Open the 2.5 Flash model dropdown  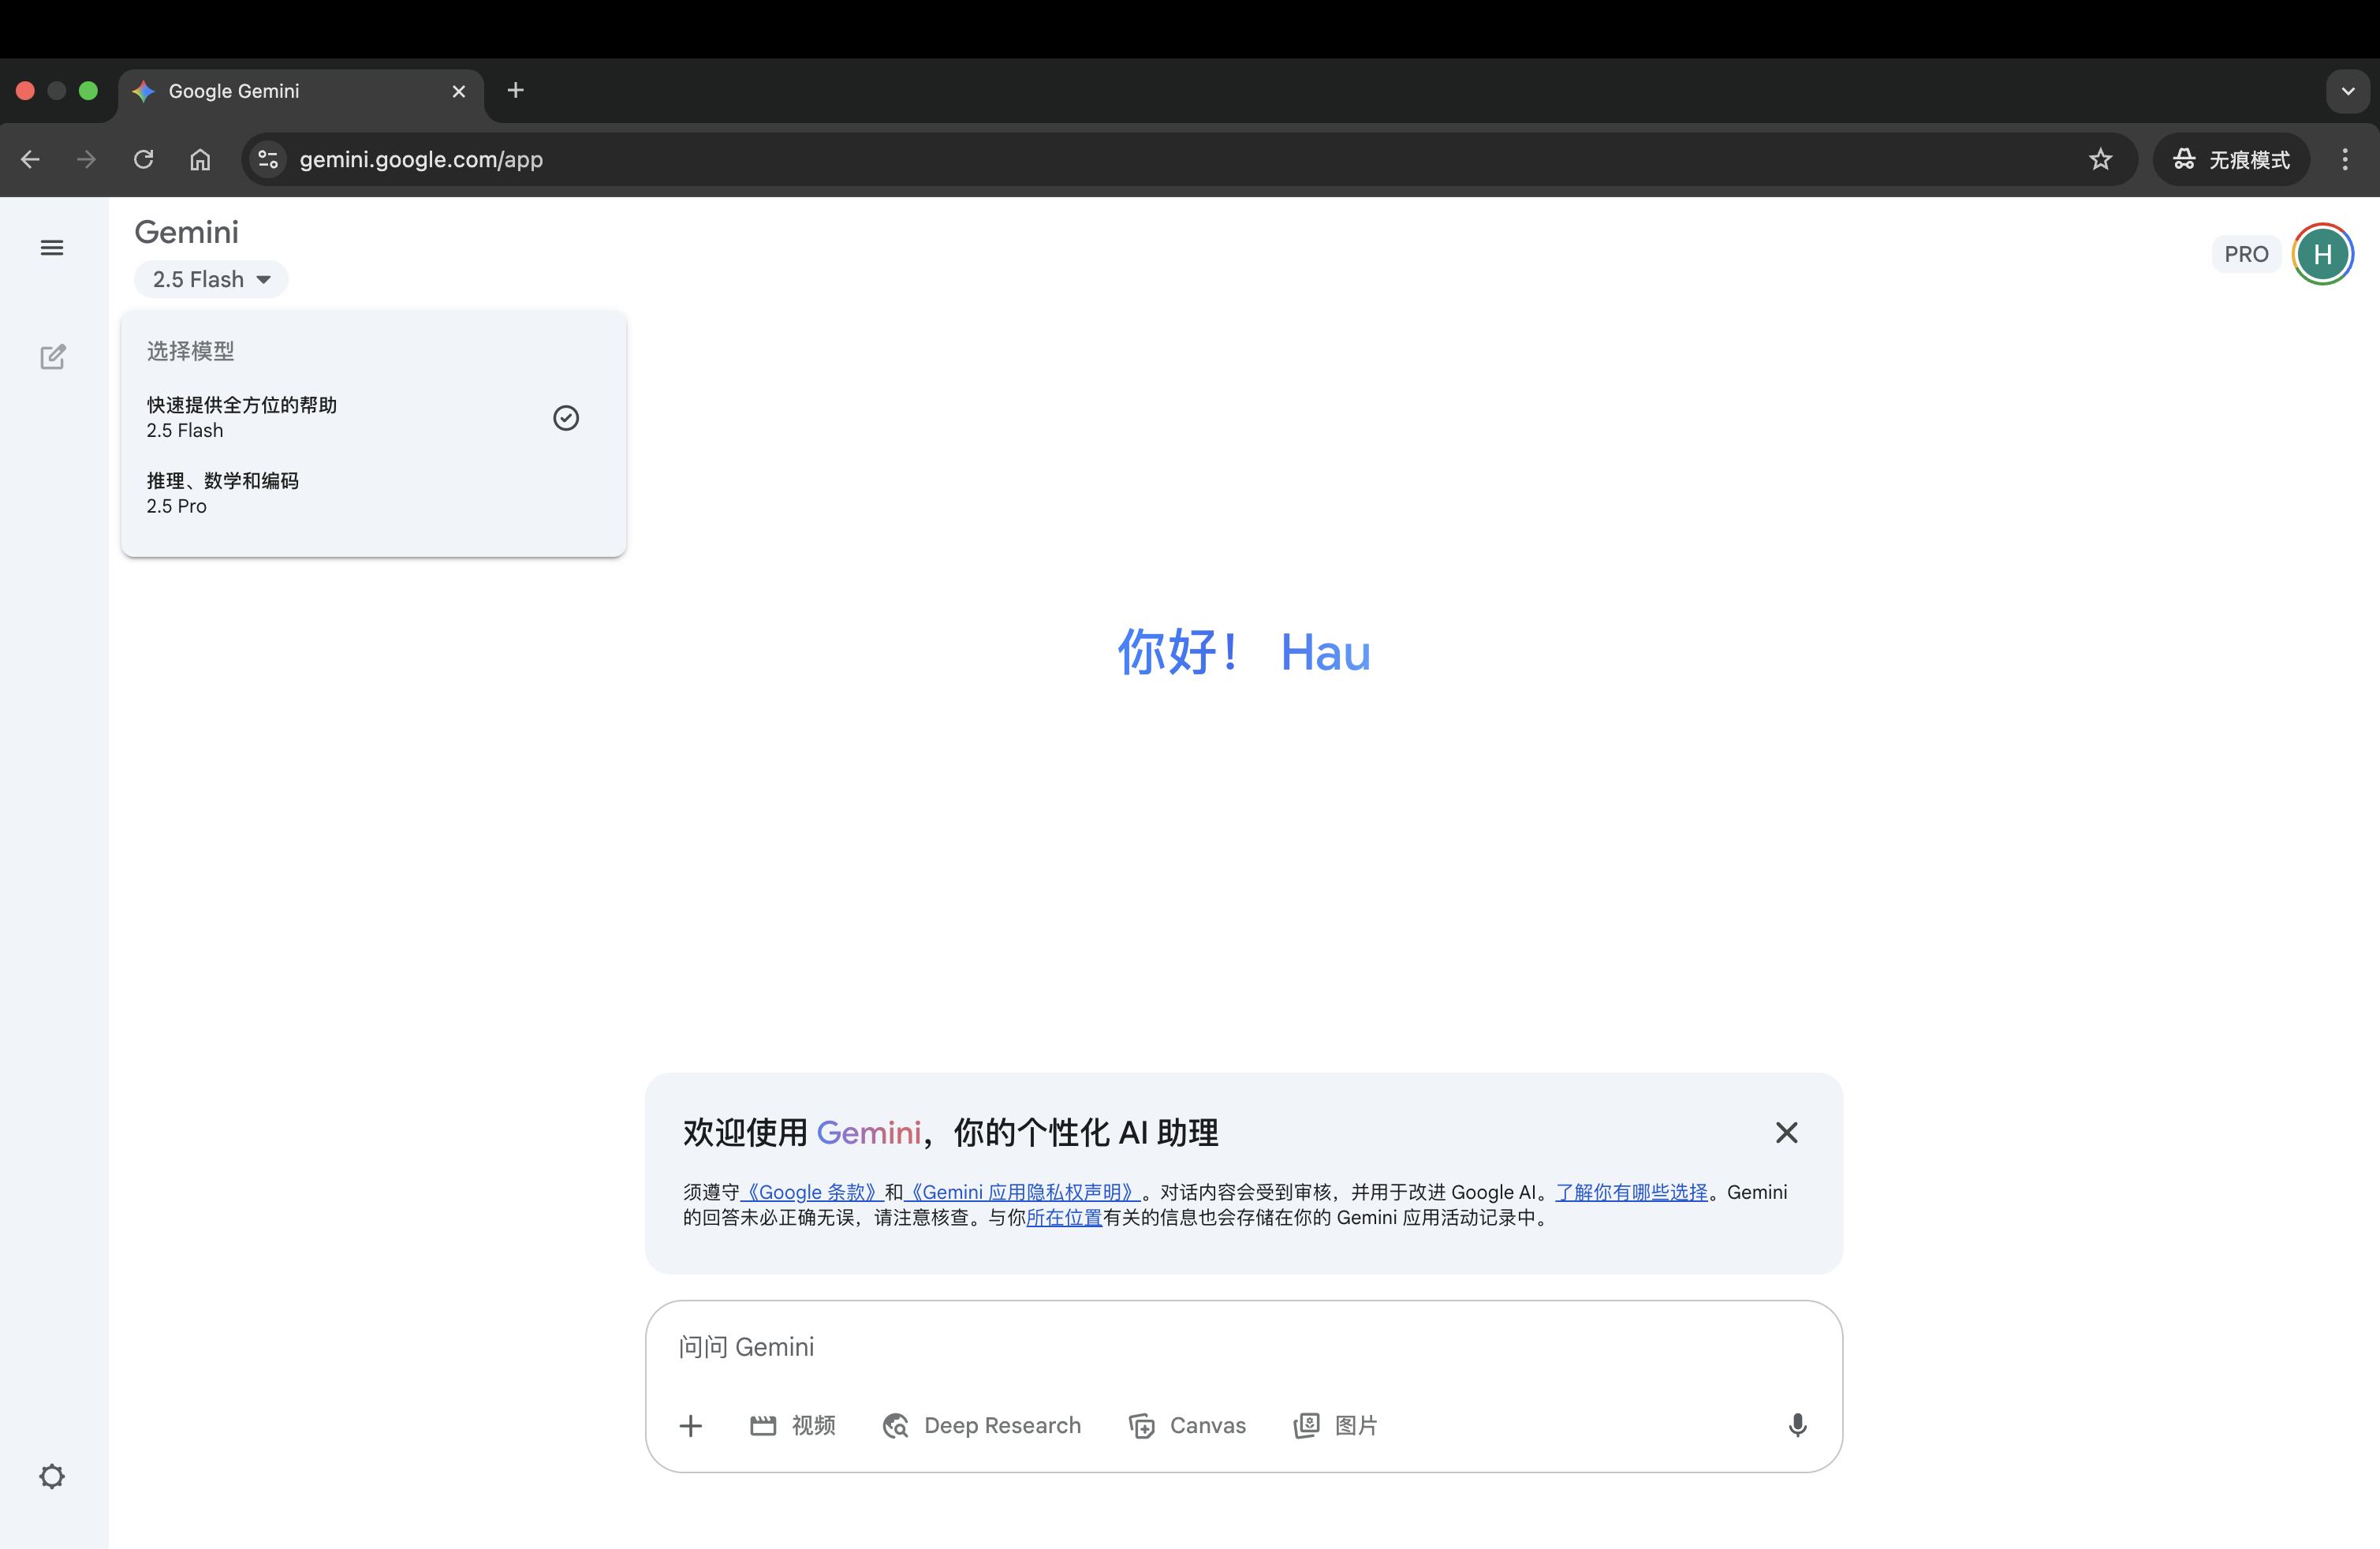click(211, 279)
